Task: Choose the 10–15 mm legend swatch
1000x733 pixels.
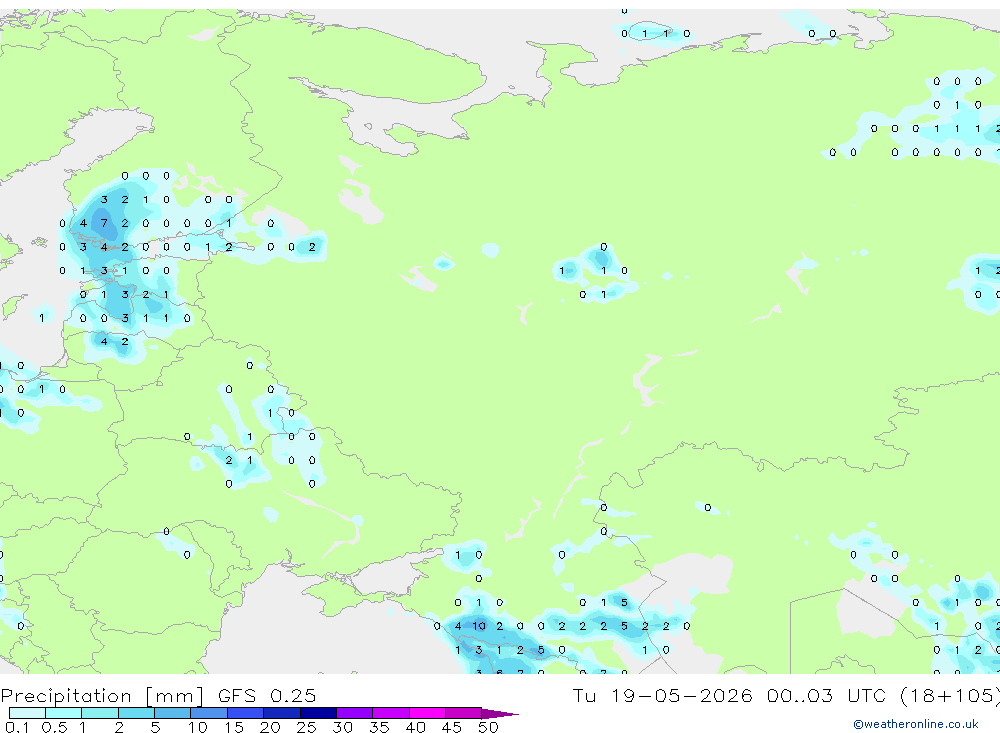Action: (x=209, y=713)
